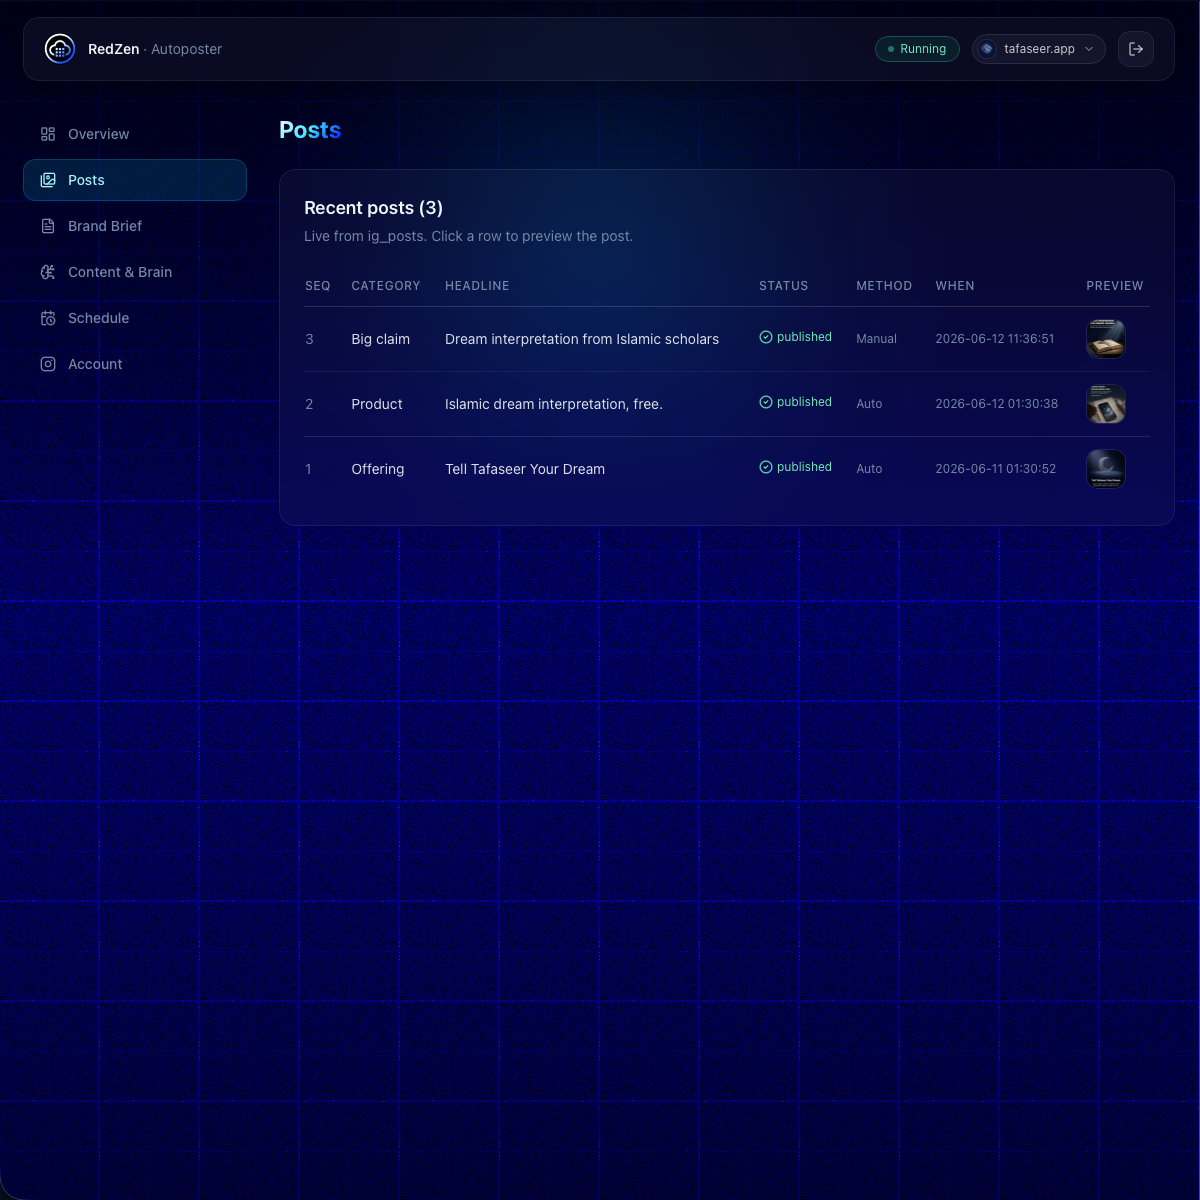Click the HEADLINE column header

coord(477,286)
